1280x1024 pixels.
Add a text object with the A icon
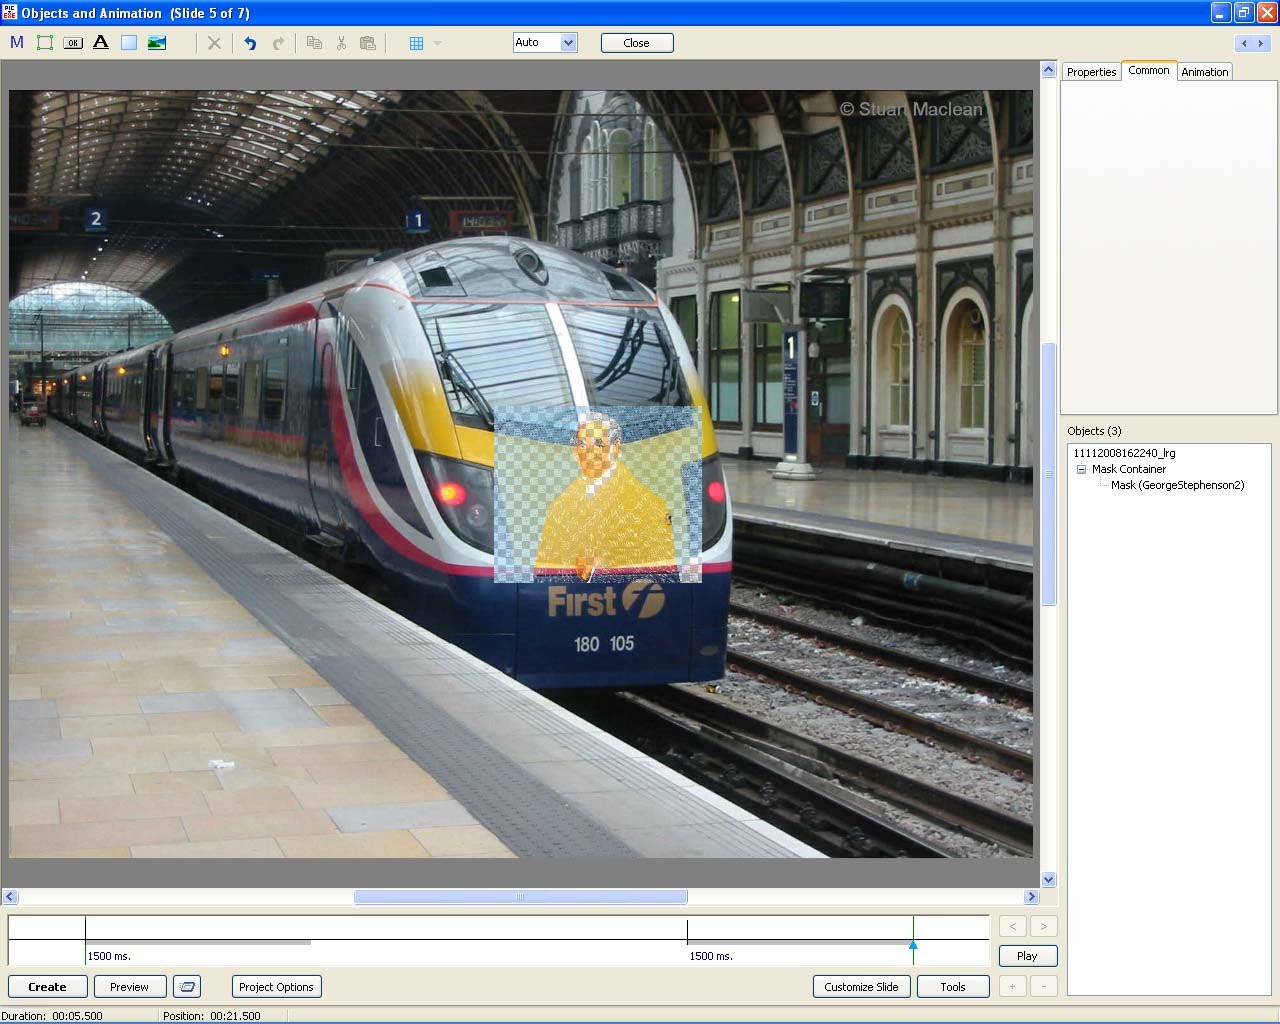coord(101,43)
